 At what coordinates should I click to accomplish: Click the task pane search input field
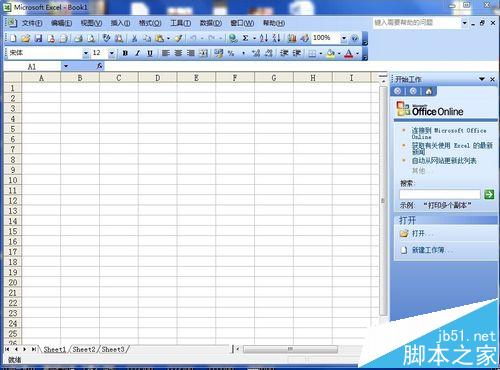pyautogui.click(x=440, y=194)
